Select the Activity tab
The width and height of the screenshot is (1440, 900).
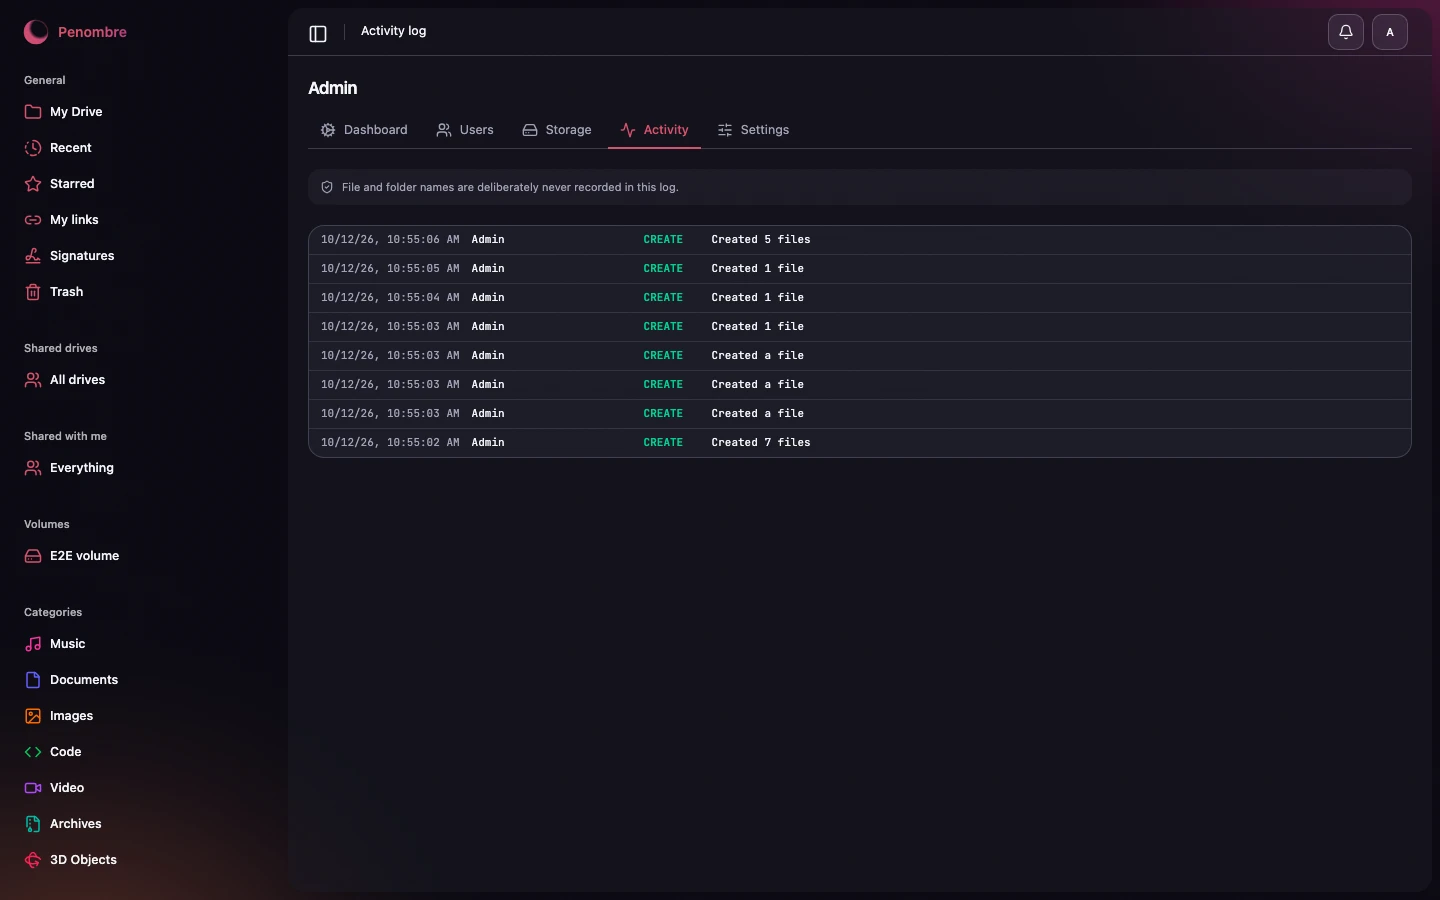(x=654, y=130)
